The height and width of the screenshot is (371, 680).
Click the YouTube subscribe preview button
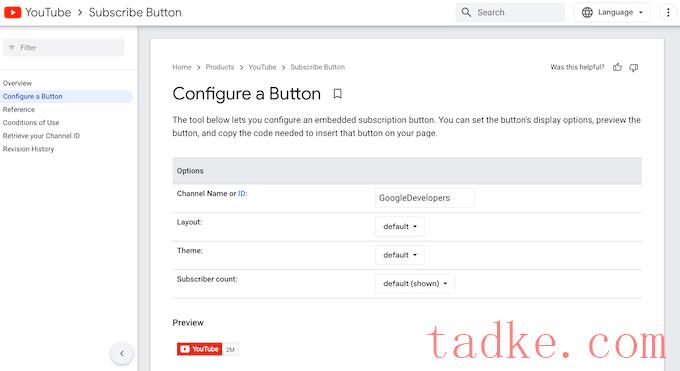[x=199, y=349]
